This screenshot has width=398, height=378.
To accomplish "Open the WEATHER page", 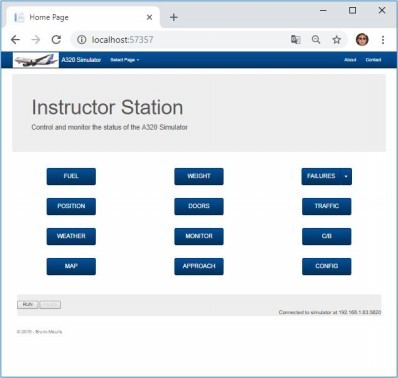I will (71, 236).
